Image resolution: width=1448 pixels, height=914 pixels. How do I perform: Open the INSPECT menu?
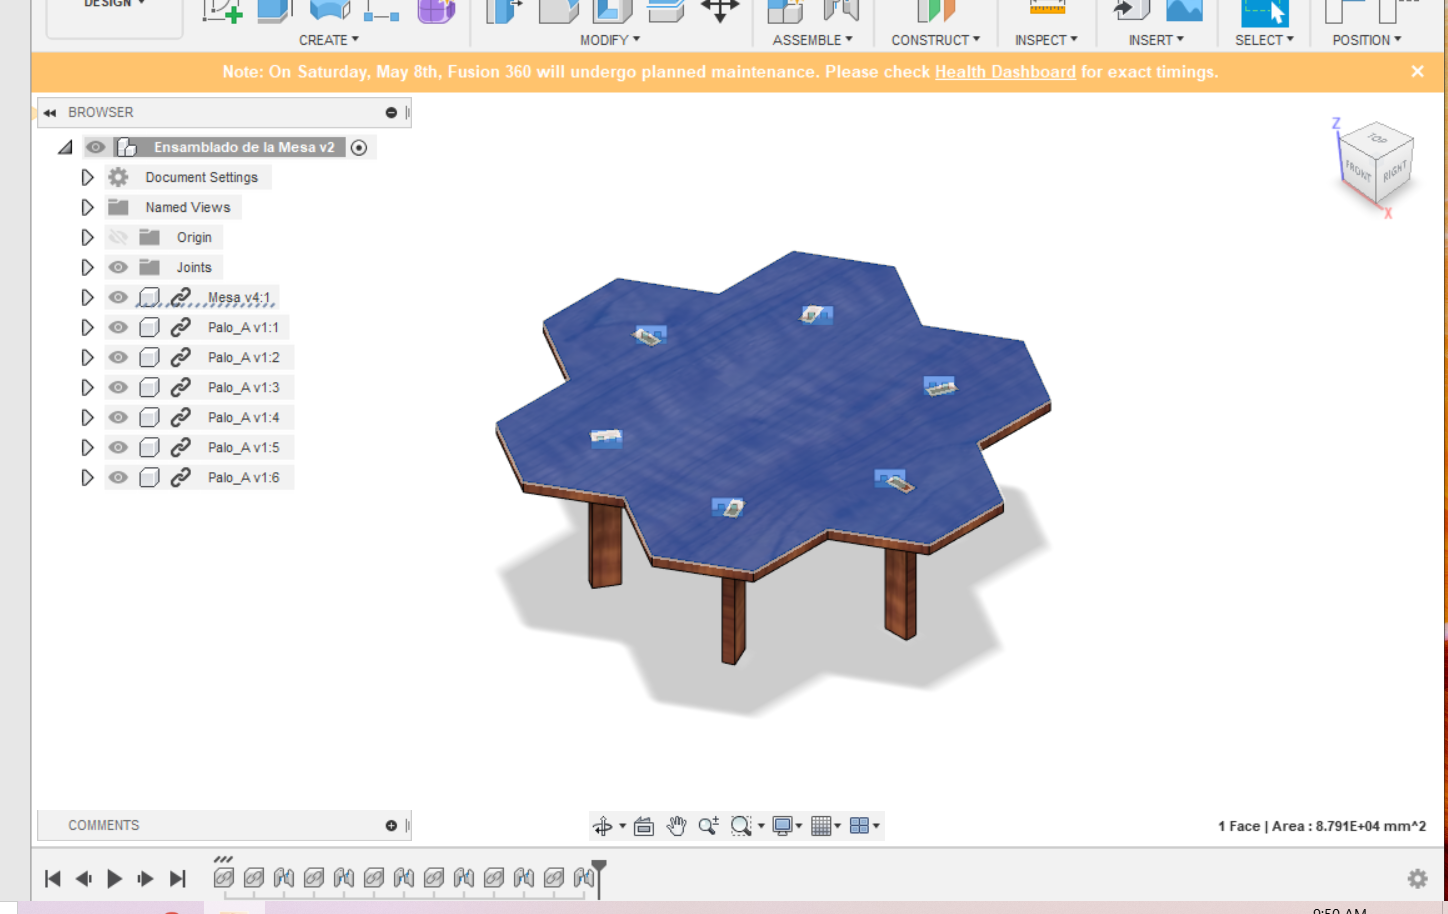click(1046, 40)
